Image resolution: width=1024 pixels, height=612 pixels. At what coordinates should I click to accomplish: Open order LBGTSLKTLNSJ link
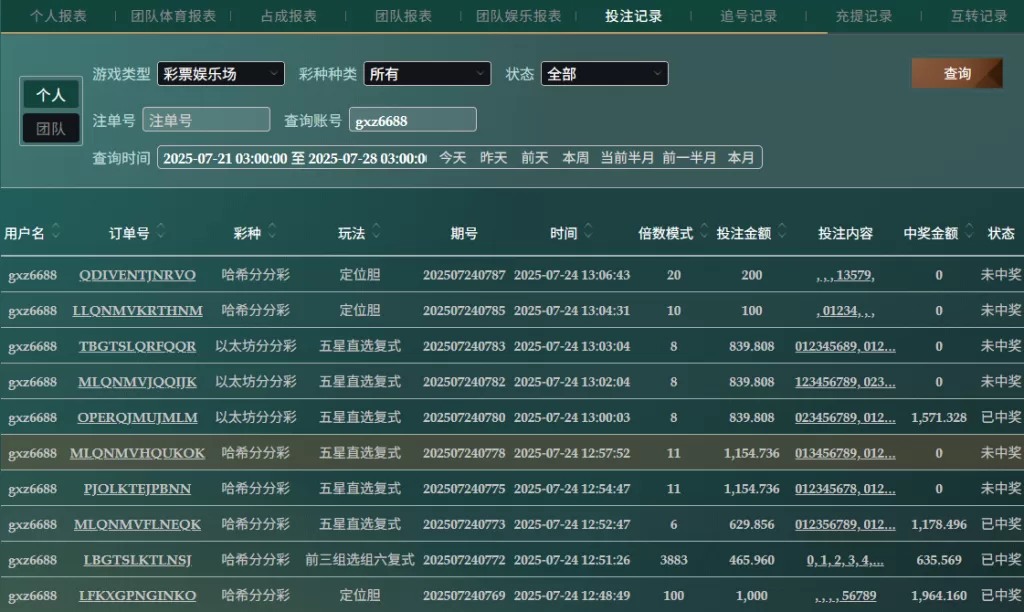[x=137, y=560]
